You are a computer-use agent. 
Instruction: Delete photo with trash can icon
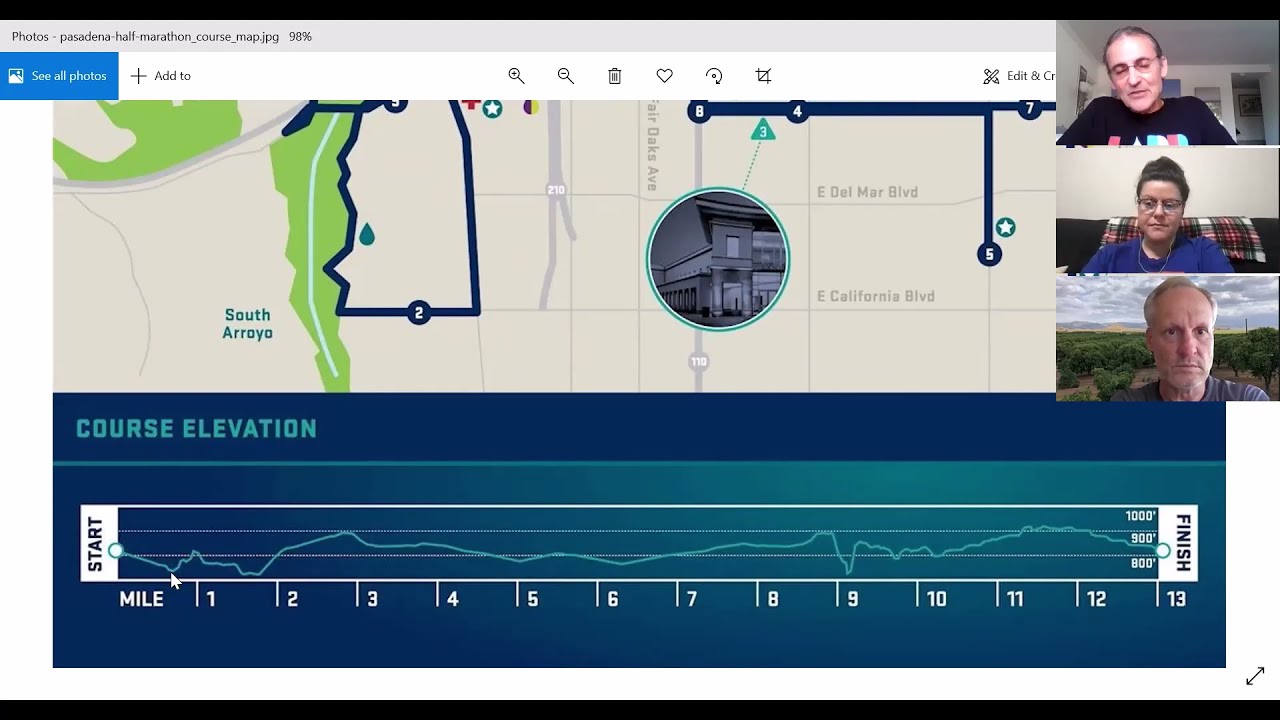615,76
